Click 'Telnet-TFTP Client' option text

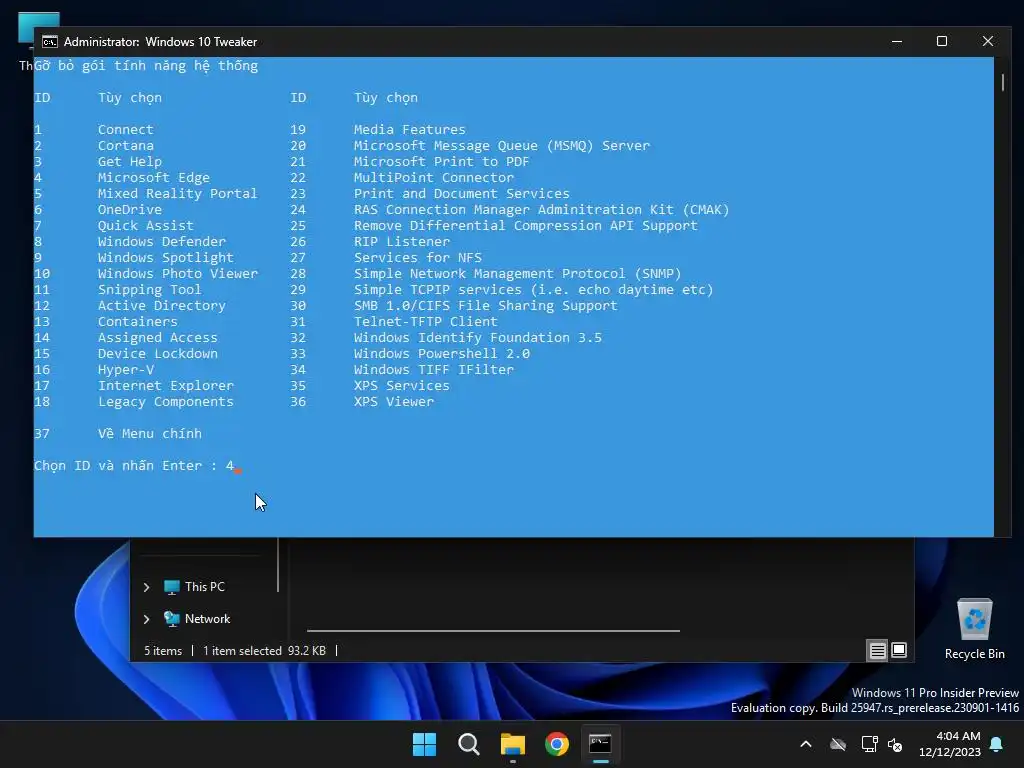point(426,321)
